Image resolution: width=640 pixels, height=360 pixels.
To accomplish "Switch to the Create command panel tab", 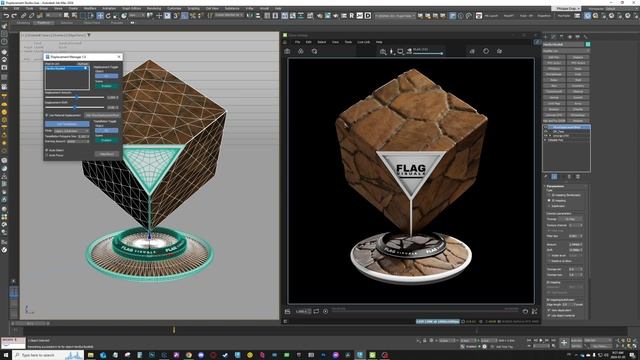I will click(546, 37).
